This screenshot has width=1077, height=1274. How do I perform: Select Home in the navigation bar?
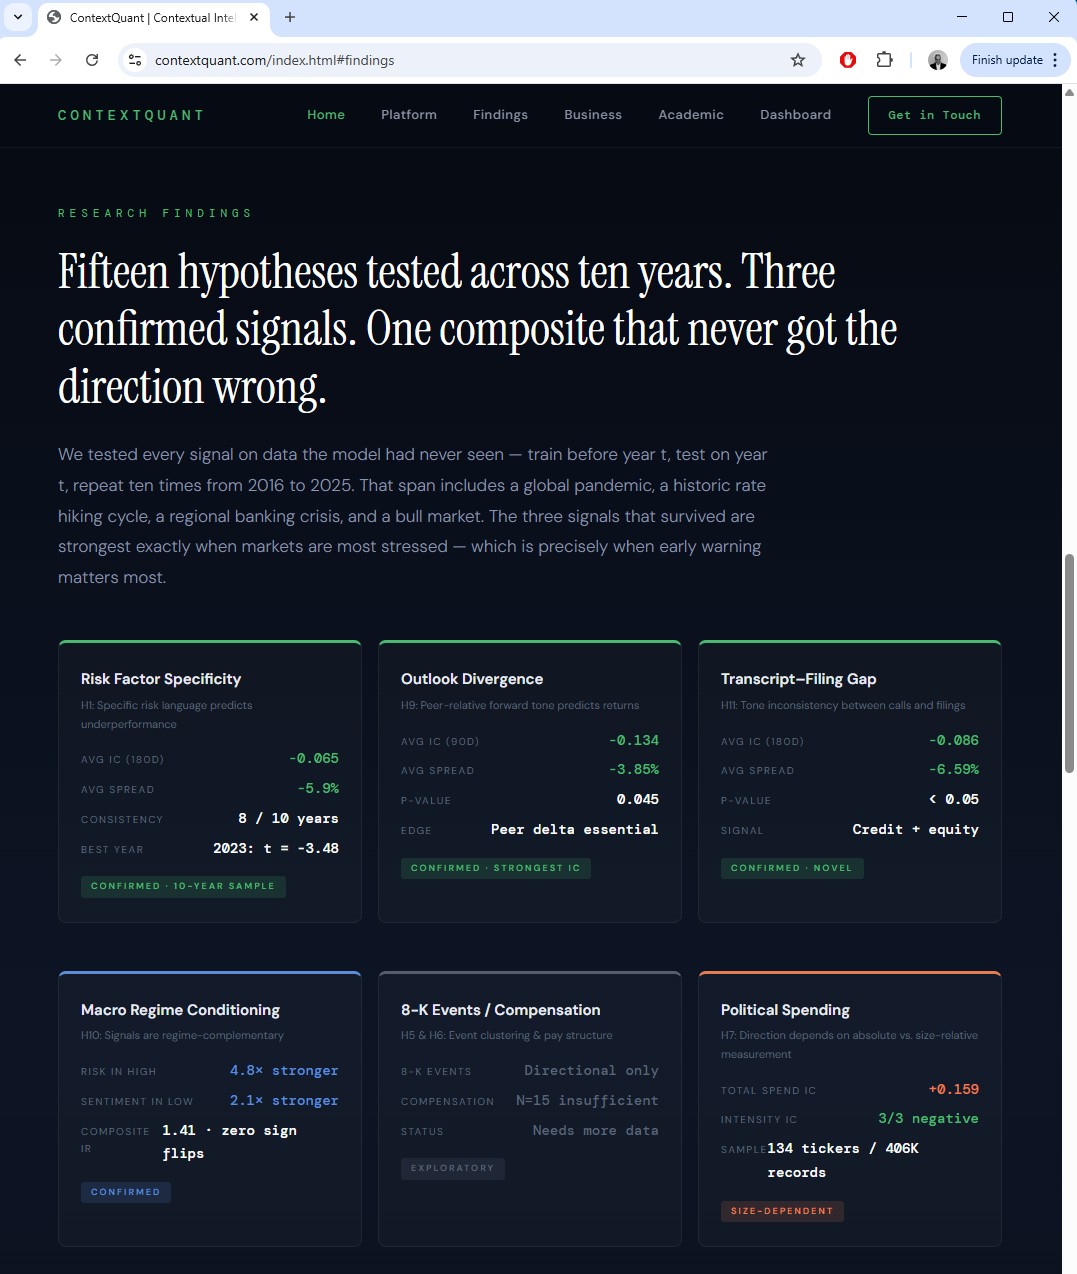point(325,114)
